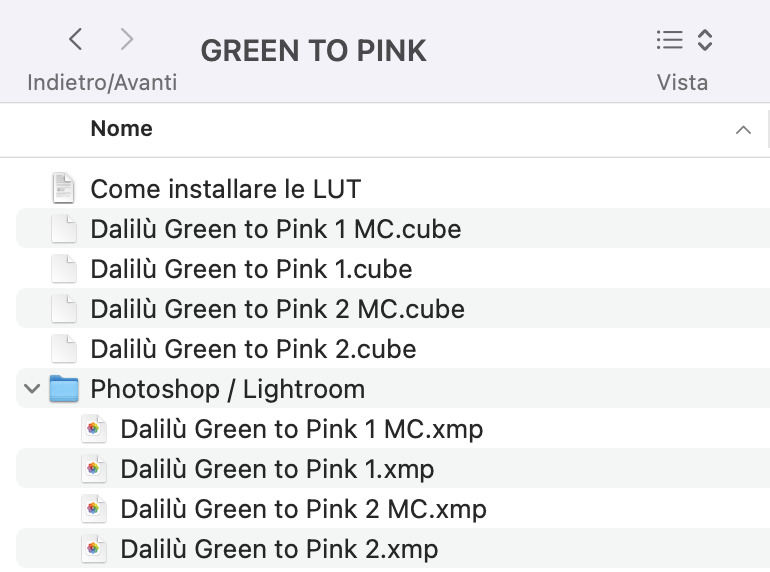The width and height of the screenshot is (770, 572).
Task: Select Dalilù Green to Pink 2 MC.cube file
Action: [393, 309]
